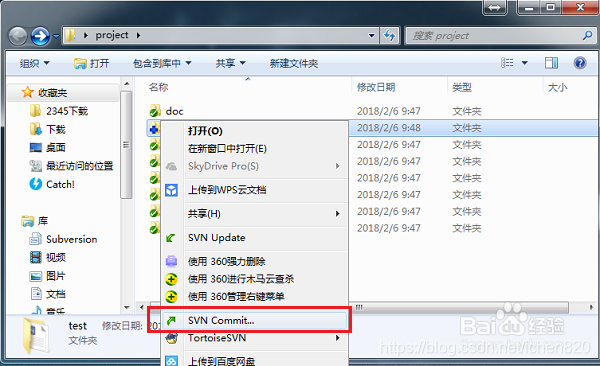Click 上传到WPS云文档 menu entry
Image resolution: width=600 pixels, height=366 pixels.
click(x=254, y=190)
